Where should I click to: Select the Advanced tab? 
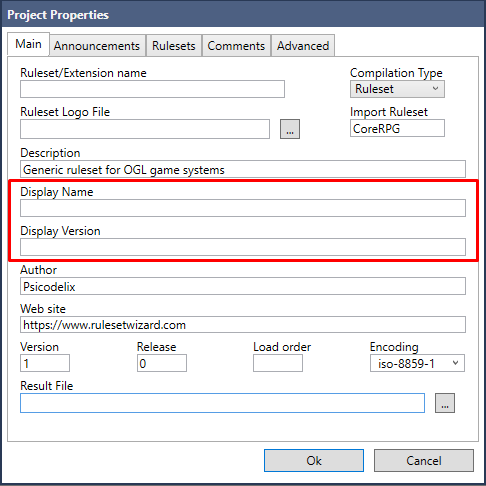click(x=303, y=46)
